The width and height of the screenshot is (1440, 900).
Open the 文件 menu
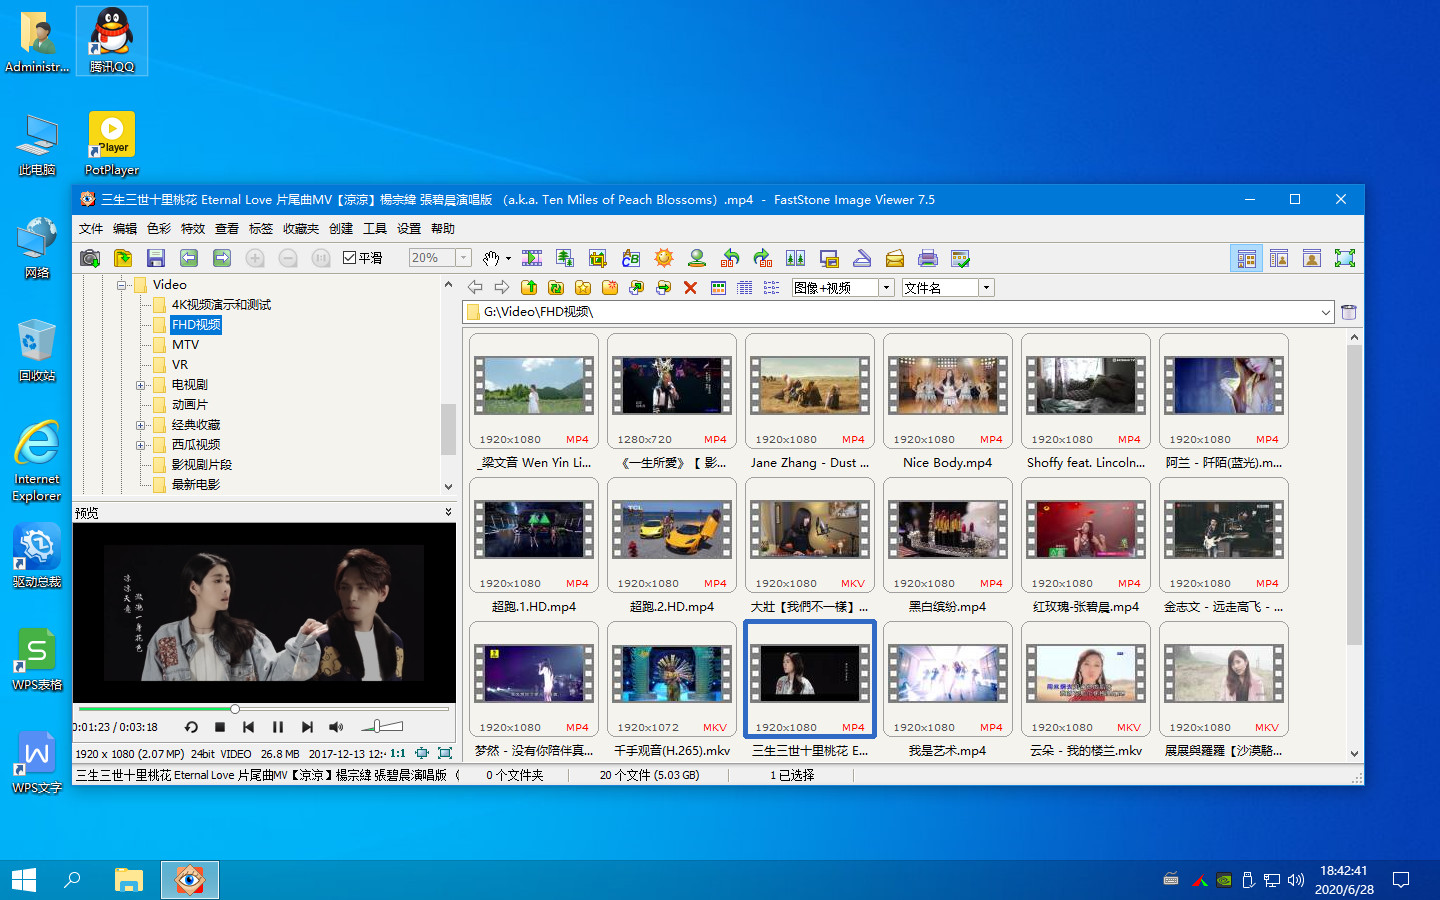tap(91, 229)
